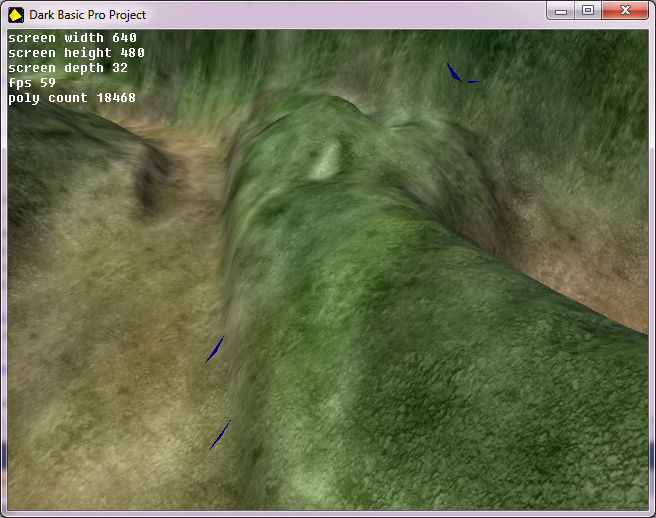The width and height of the screenshot is (656, 518).
Task: Click the tiny blue dash beside the upper-right blue object
Action: 474,82
